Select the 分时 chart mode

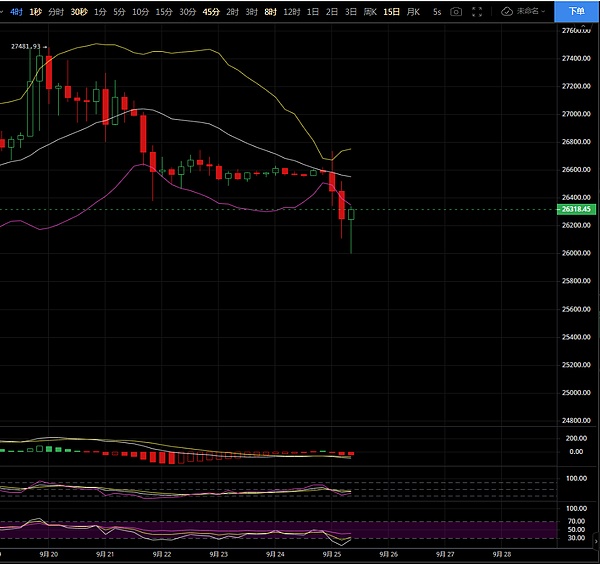coord(57,11)
